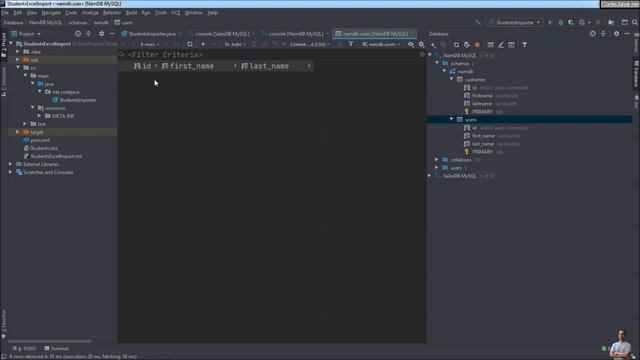Select META-INF folder in Project tree
This screenshot has height=360, width=640.
point(63,116)
